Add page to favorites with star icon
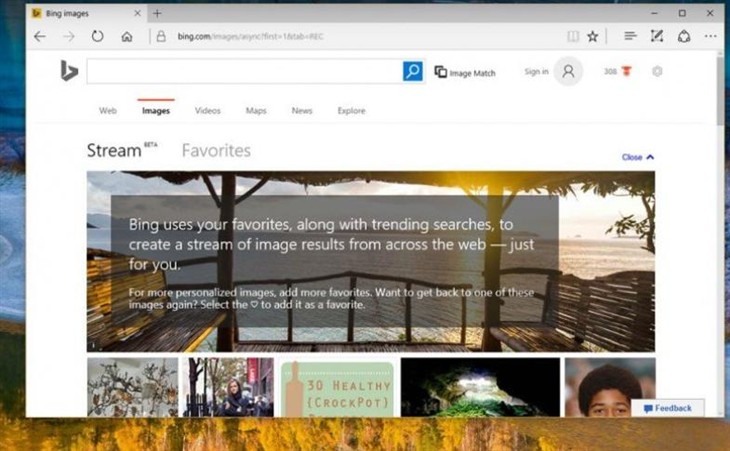730x451 pixels. [593, 36]
